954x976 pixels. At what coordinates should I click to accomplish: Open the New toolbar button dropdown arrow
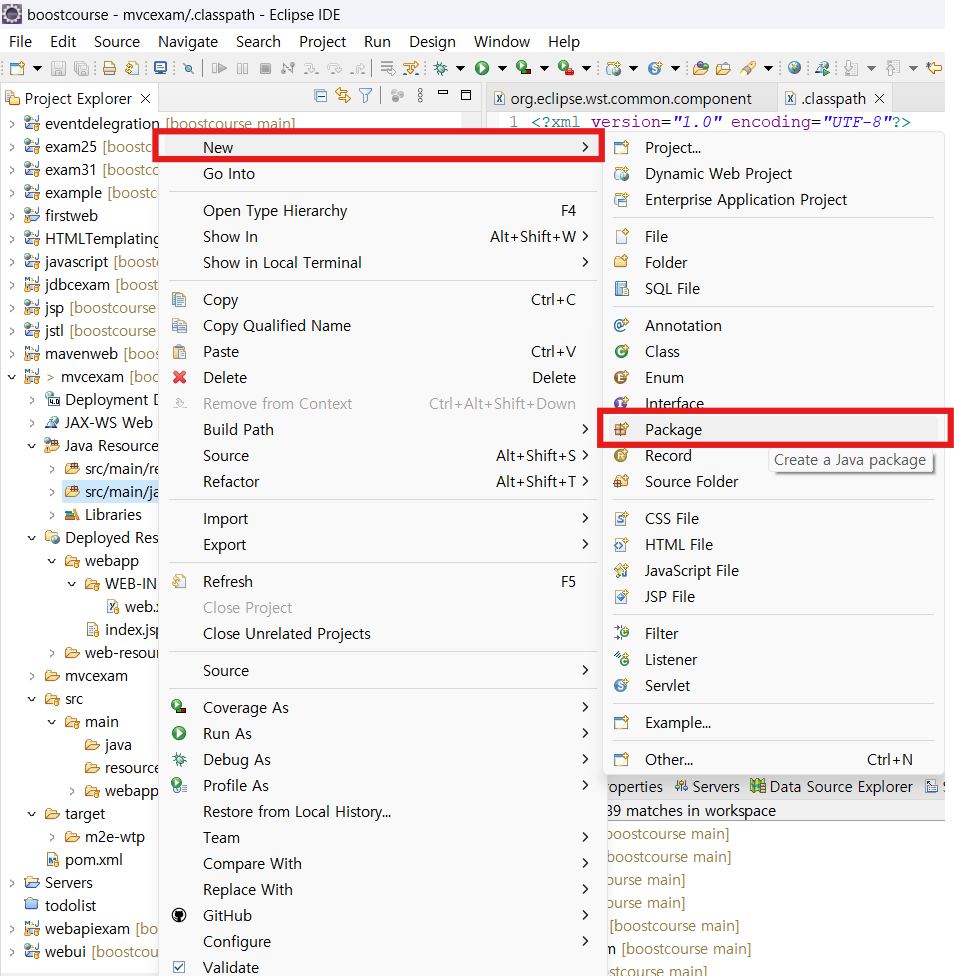coord(37,68)
